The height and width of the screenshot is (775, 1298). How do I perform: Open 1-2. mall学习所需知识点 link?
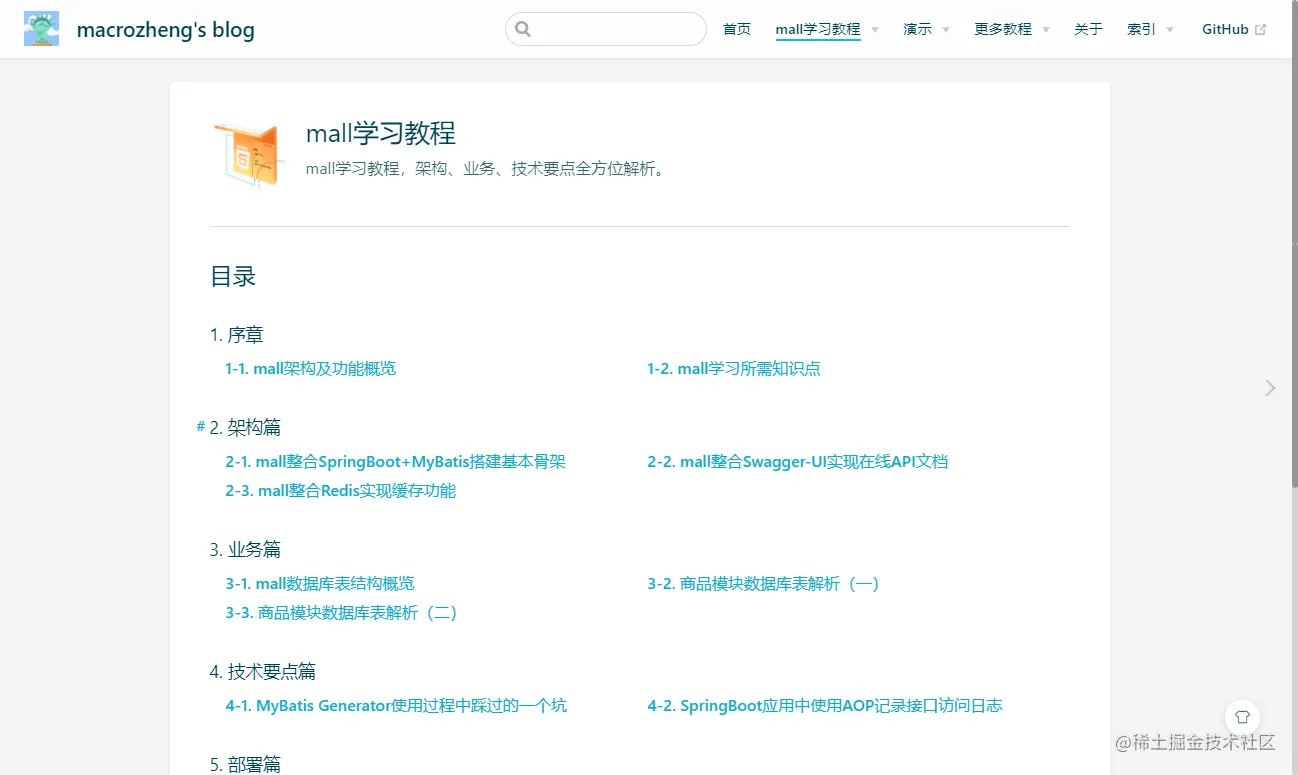point(734,368)
